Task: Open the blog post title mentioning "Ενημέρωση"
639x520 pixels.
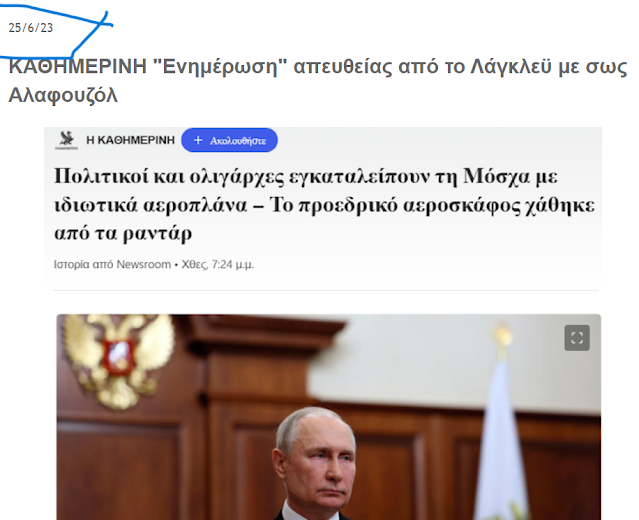Action: (x=318, y=80)
